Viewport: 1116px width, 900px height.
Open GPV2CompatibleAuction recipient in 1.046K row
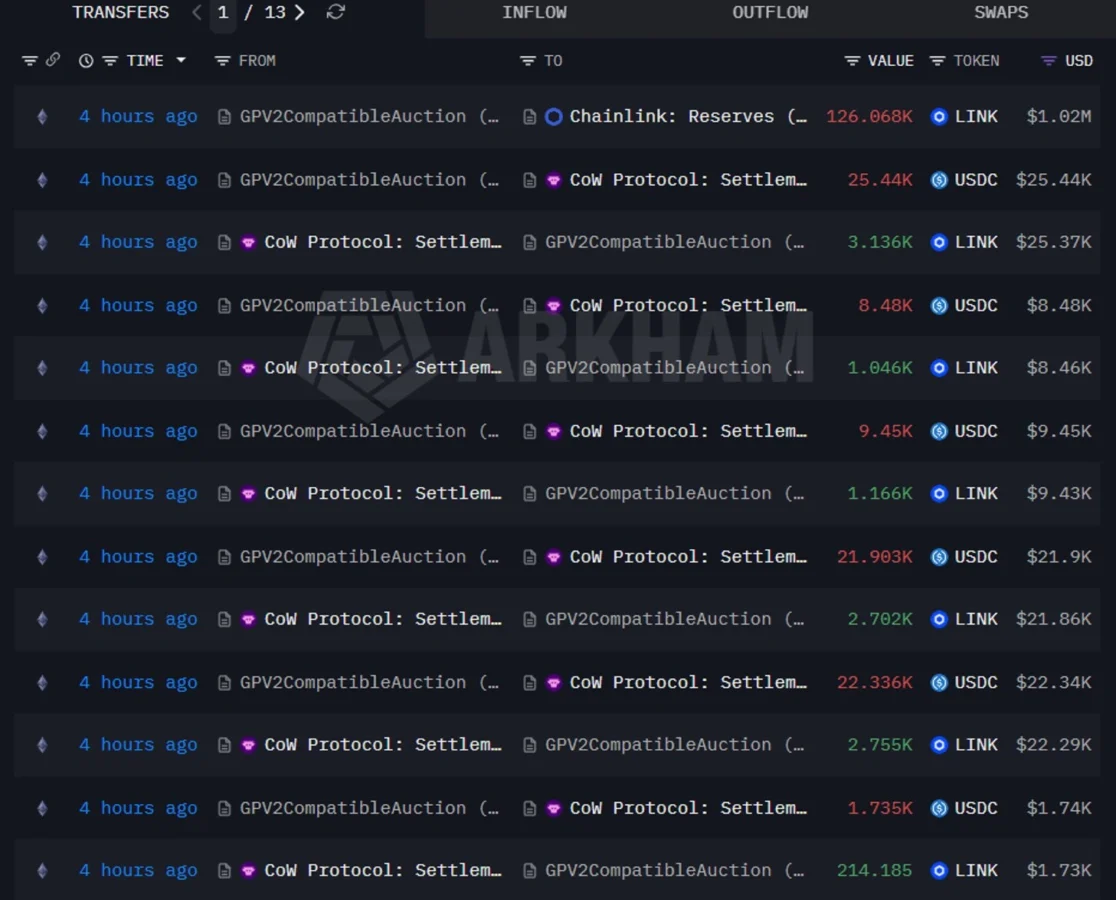click(x=674, y=368)
